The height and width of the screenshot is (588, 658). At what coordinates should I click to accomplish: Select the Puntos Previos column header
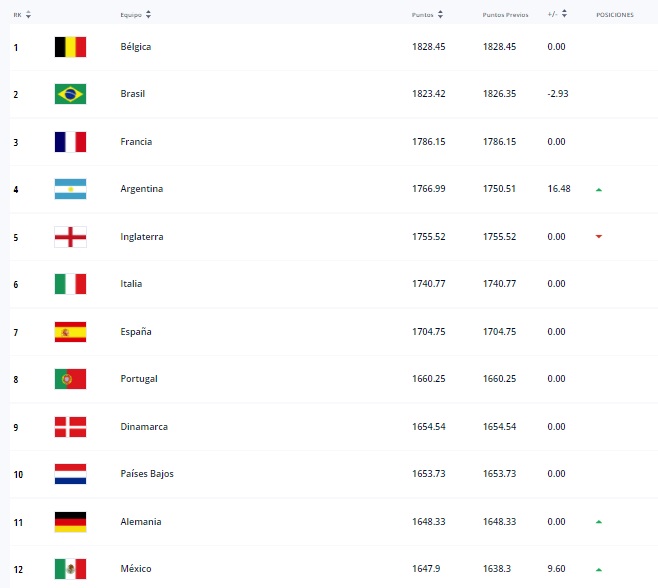505,15
